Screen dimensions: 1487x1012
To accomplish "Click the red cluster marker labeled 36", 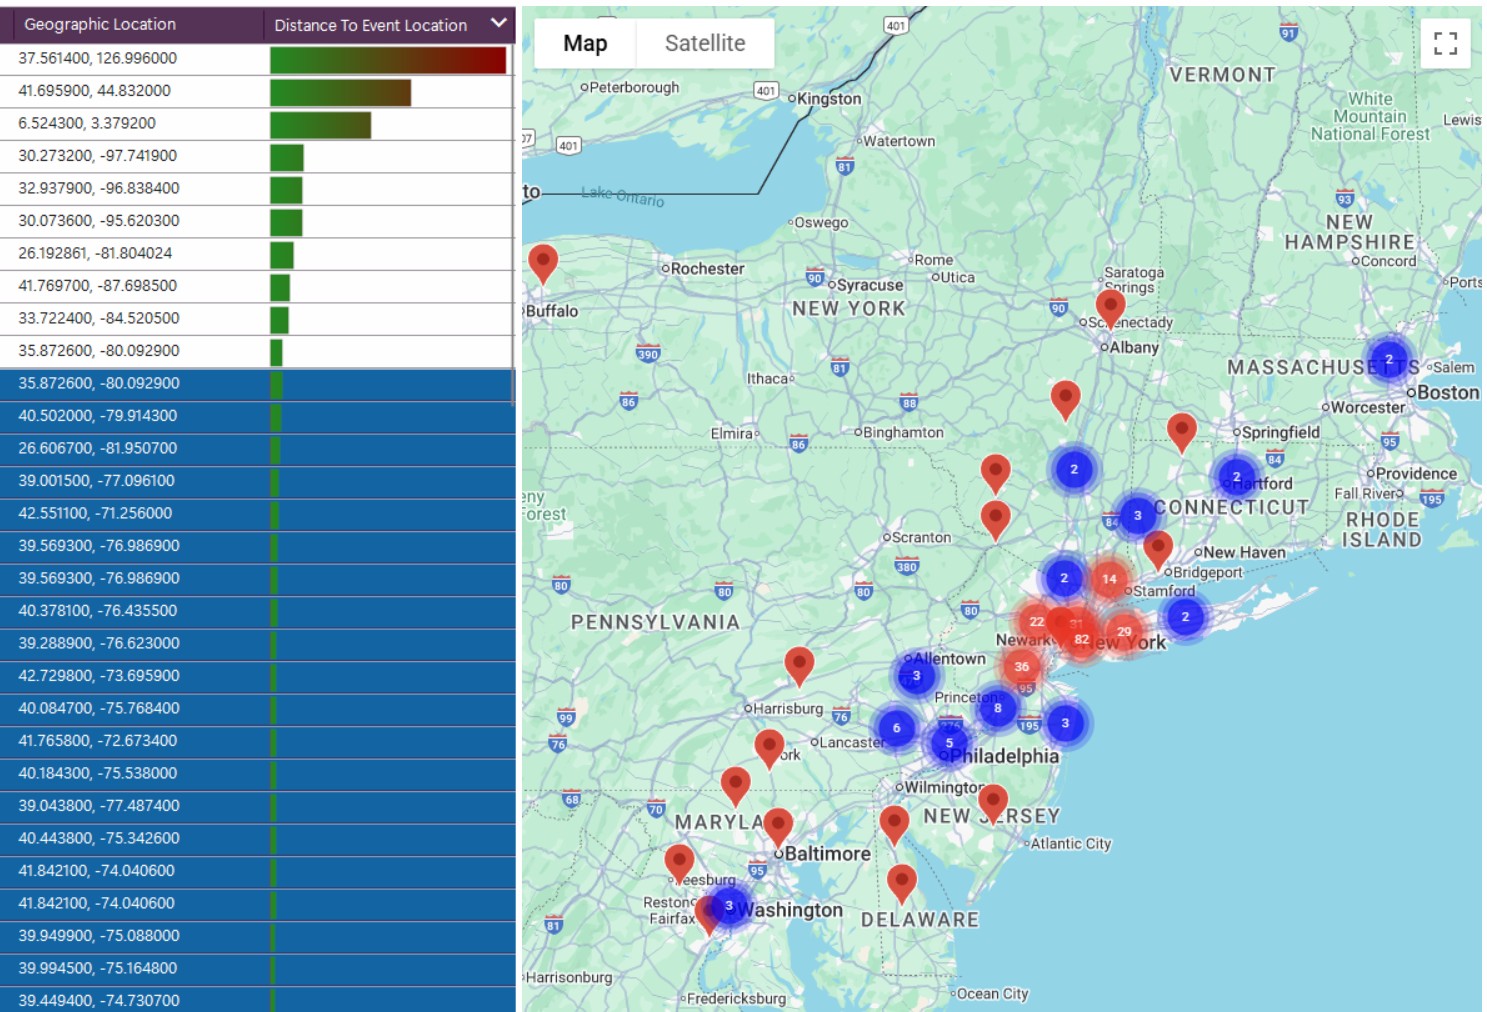I will pos(1021,667).
